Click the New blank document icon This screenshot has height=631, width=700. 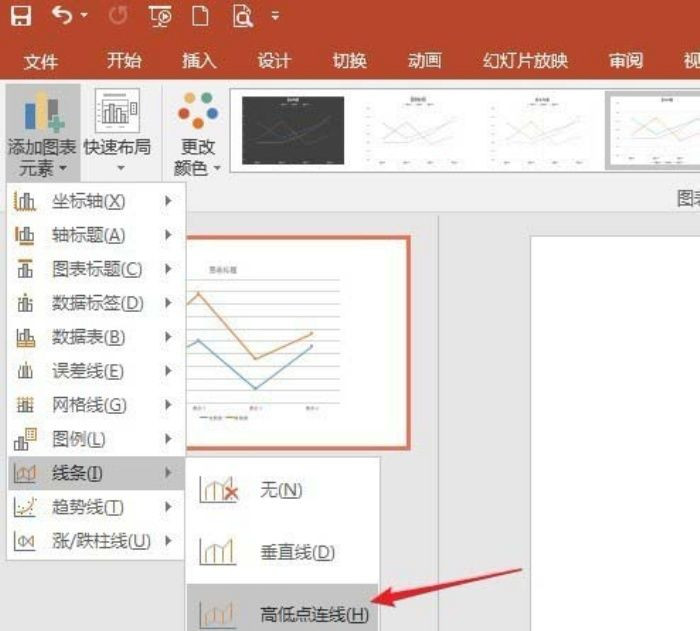coord(200,17)
